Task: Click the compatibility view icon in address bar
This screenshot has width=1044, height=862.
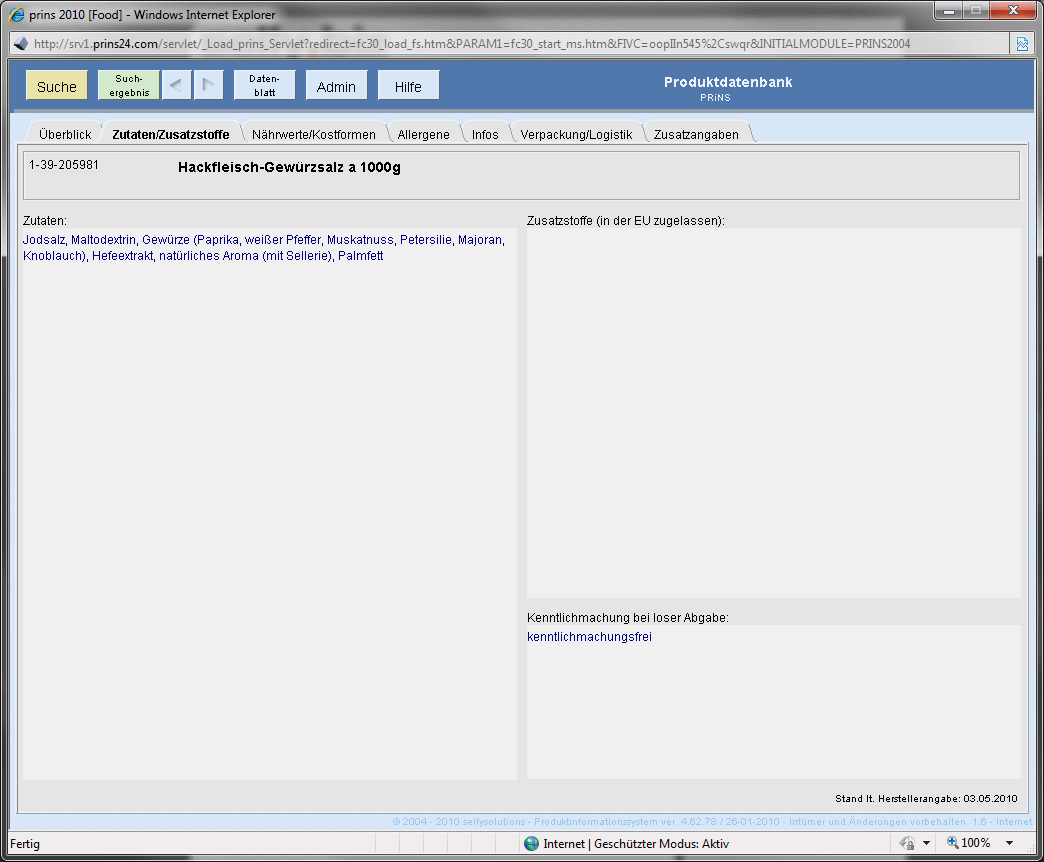Action: [1022, 44]
